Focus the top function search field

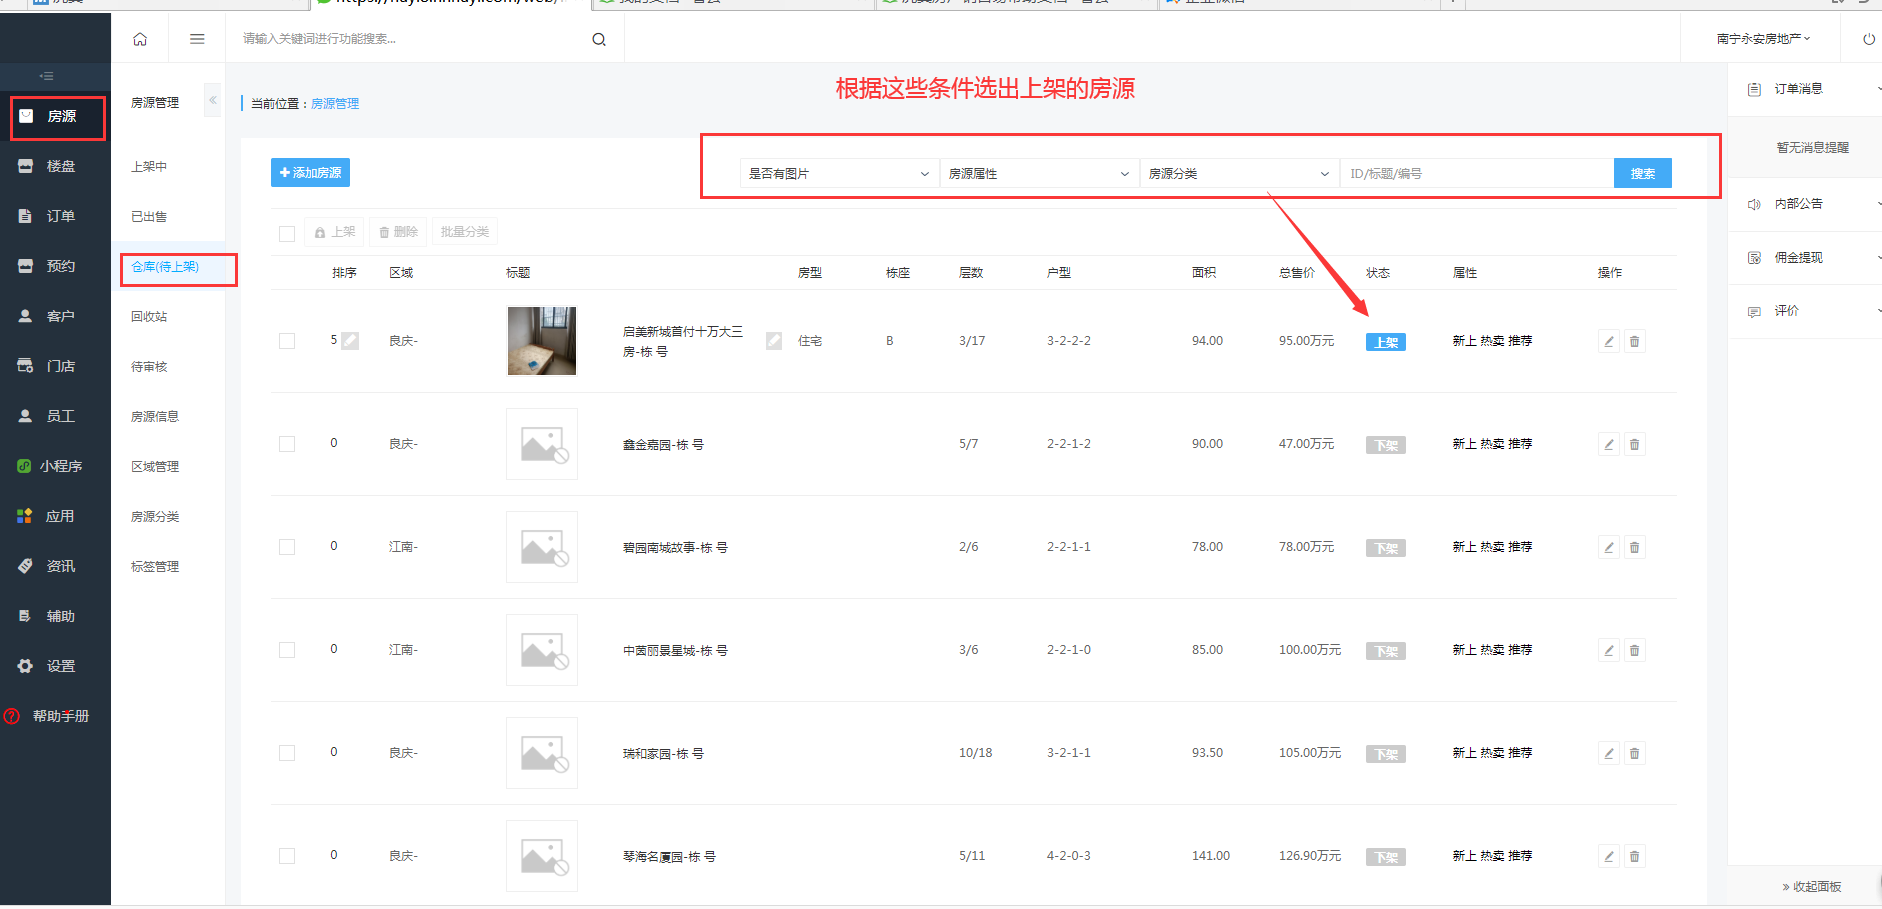(x=410, y=39)
